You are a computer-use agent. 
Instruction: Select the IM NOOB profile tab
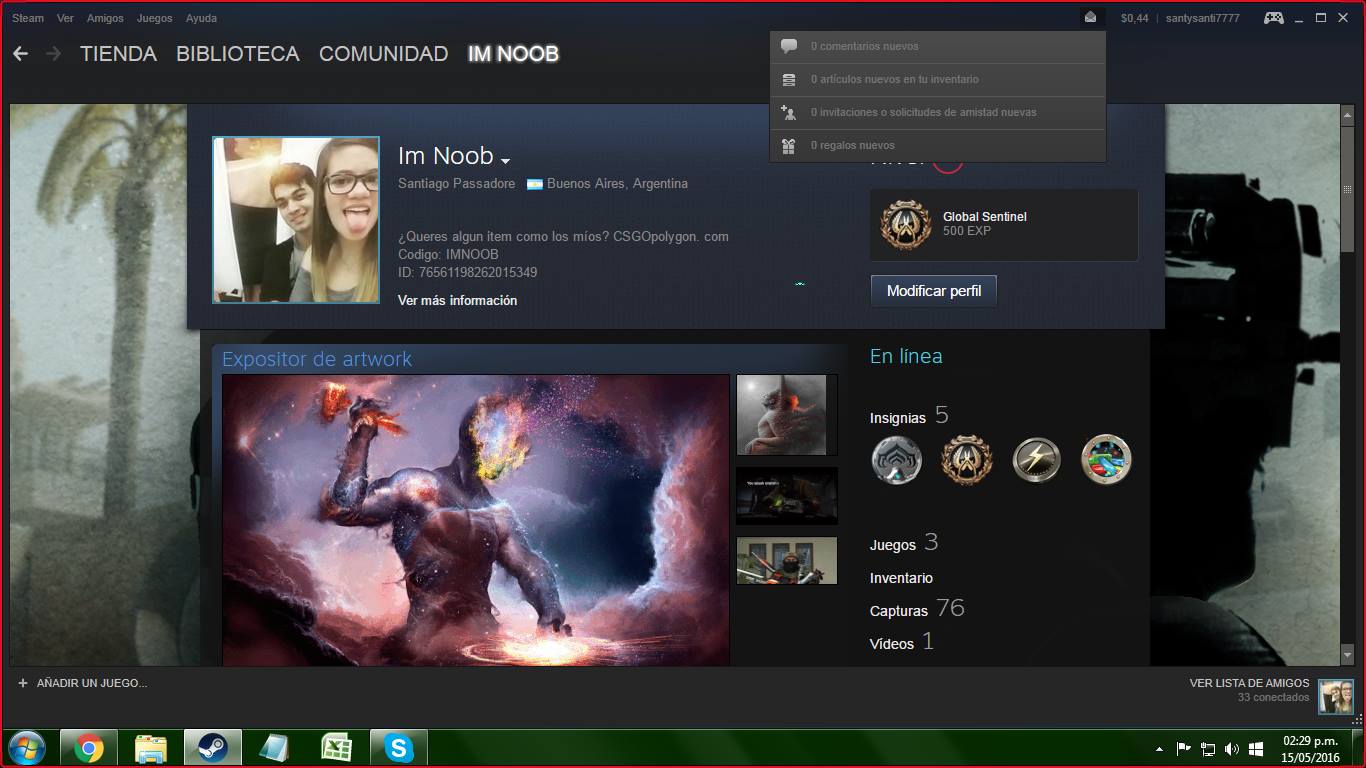pos(513,54)
